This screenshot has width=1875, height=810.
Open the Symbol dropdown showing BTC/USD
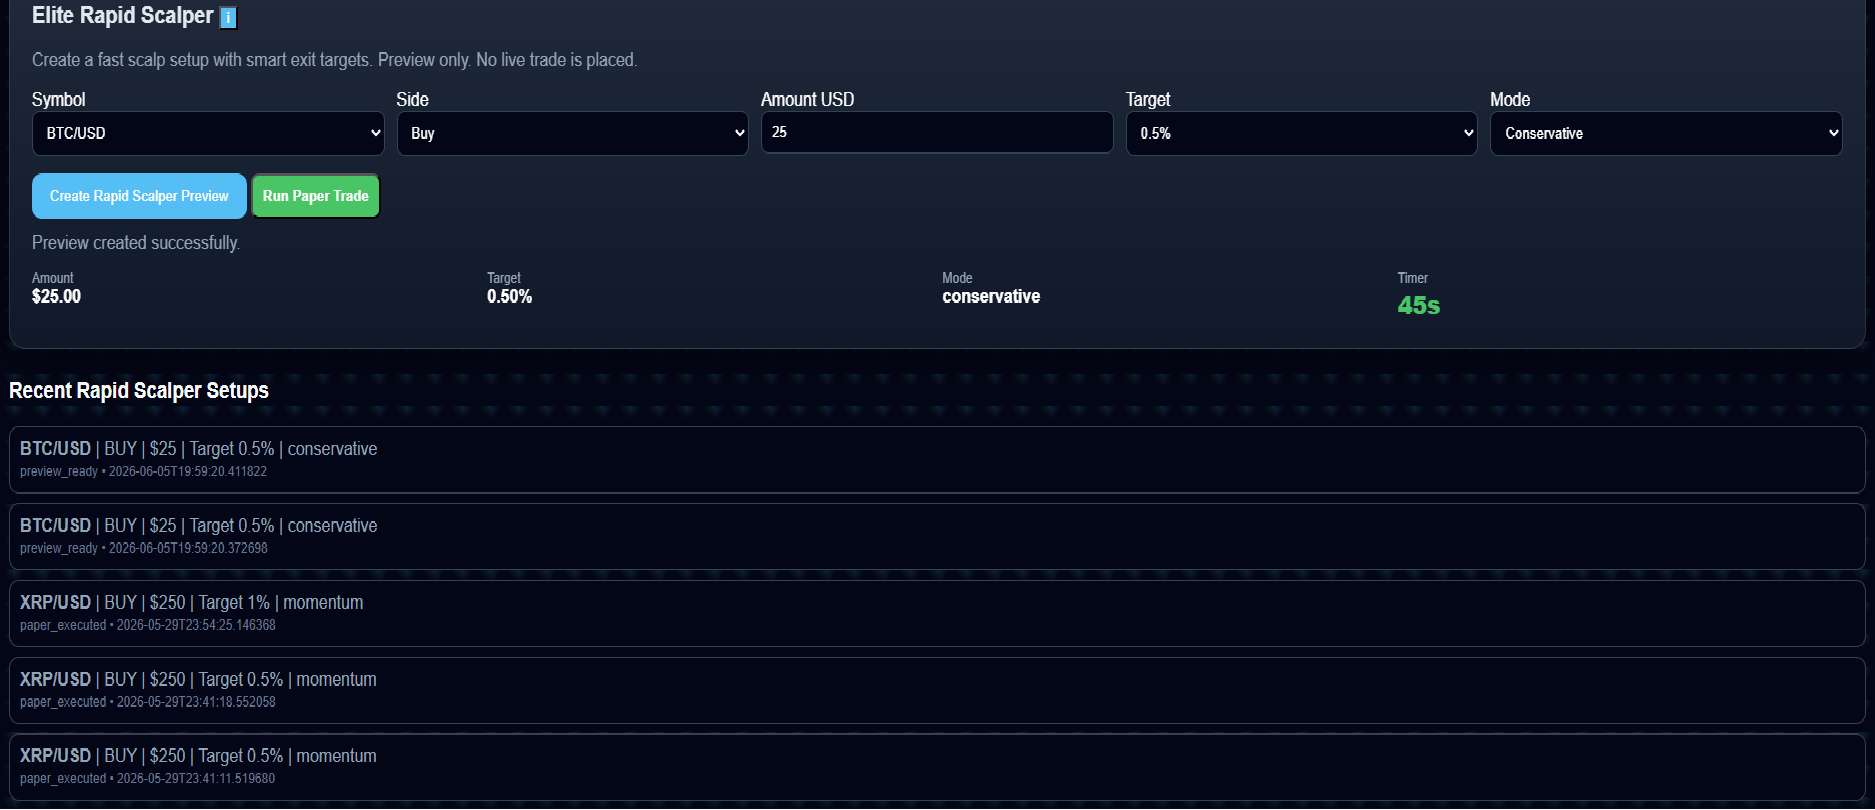208,133
